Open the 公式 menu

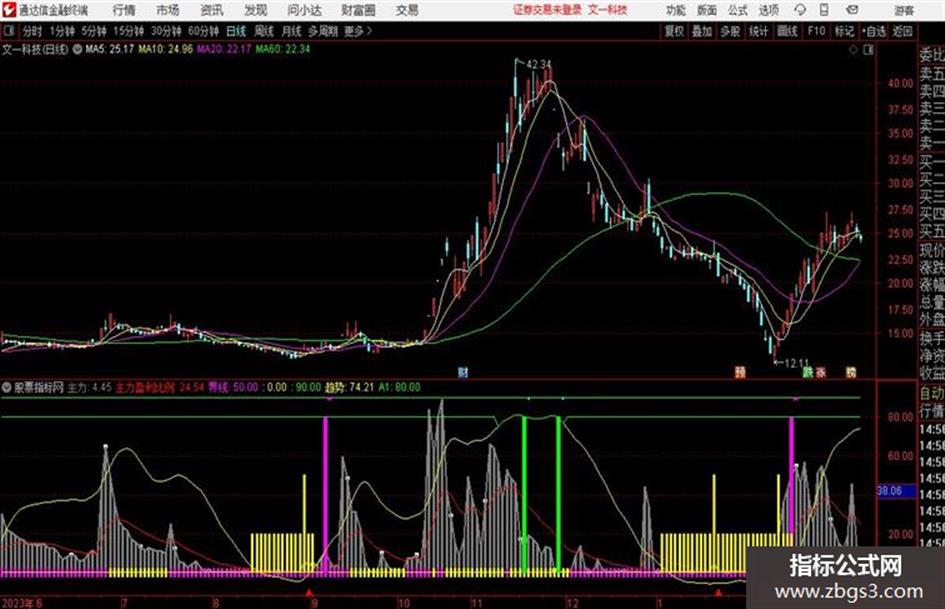click(x=737, y=10)
